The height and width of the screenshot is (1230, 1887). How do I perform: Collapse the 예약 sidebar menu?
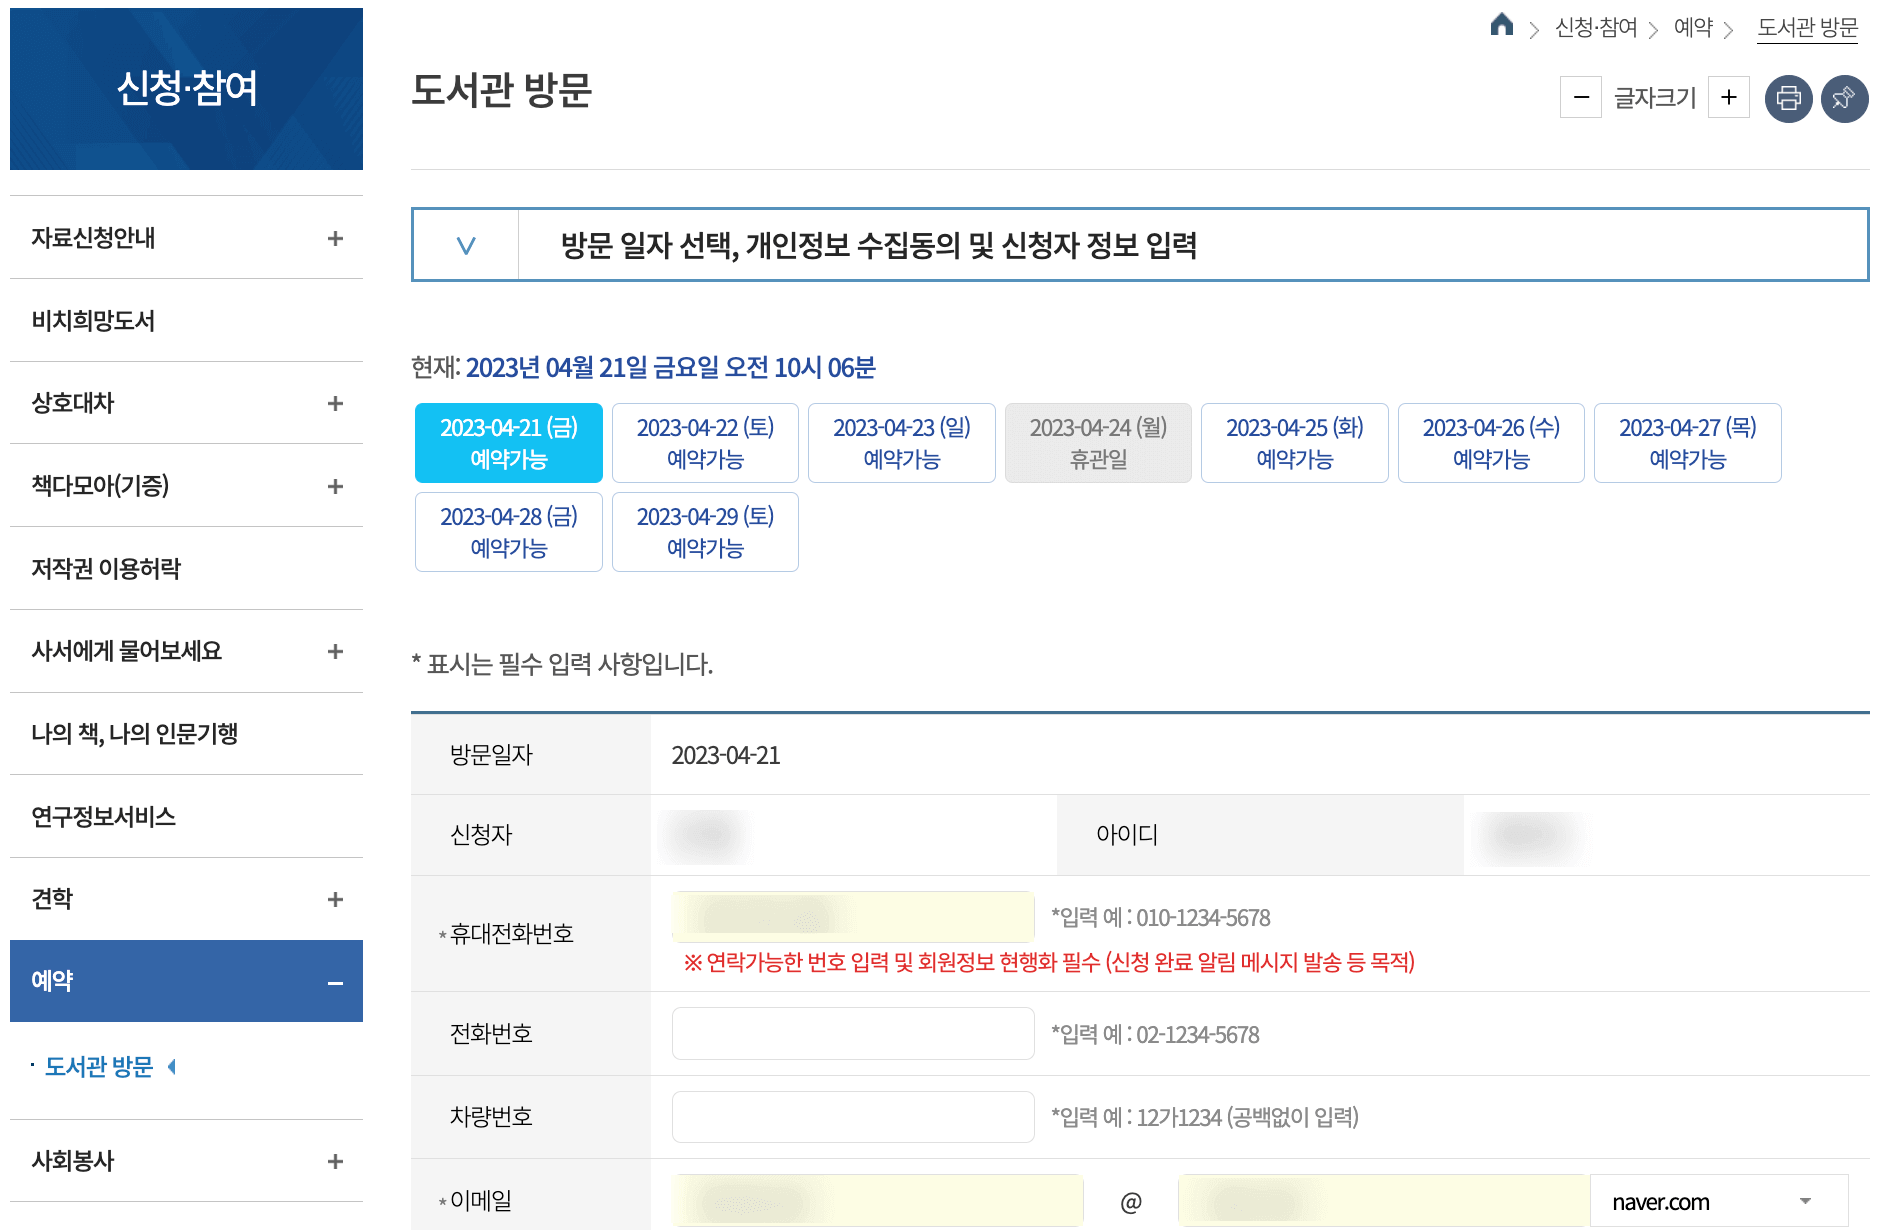click(336, 981)
